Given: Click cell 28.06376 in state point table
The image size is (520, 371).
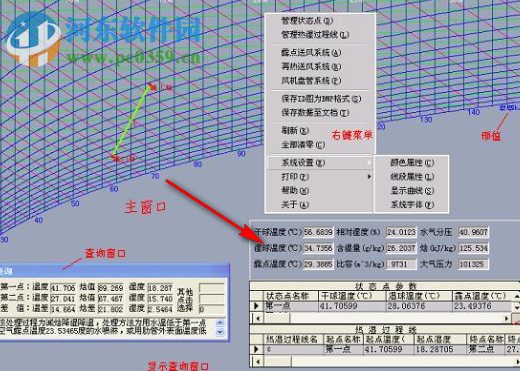Looking at the screenshot, I should point(418,306).
